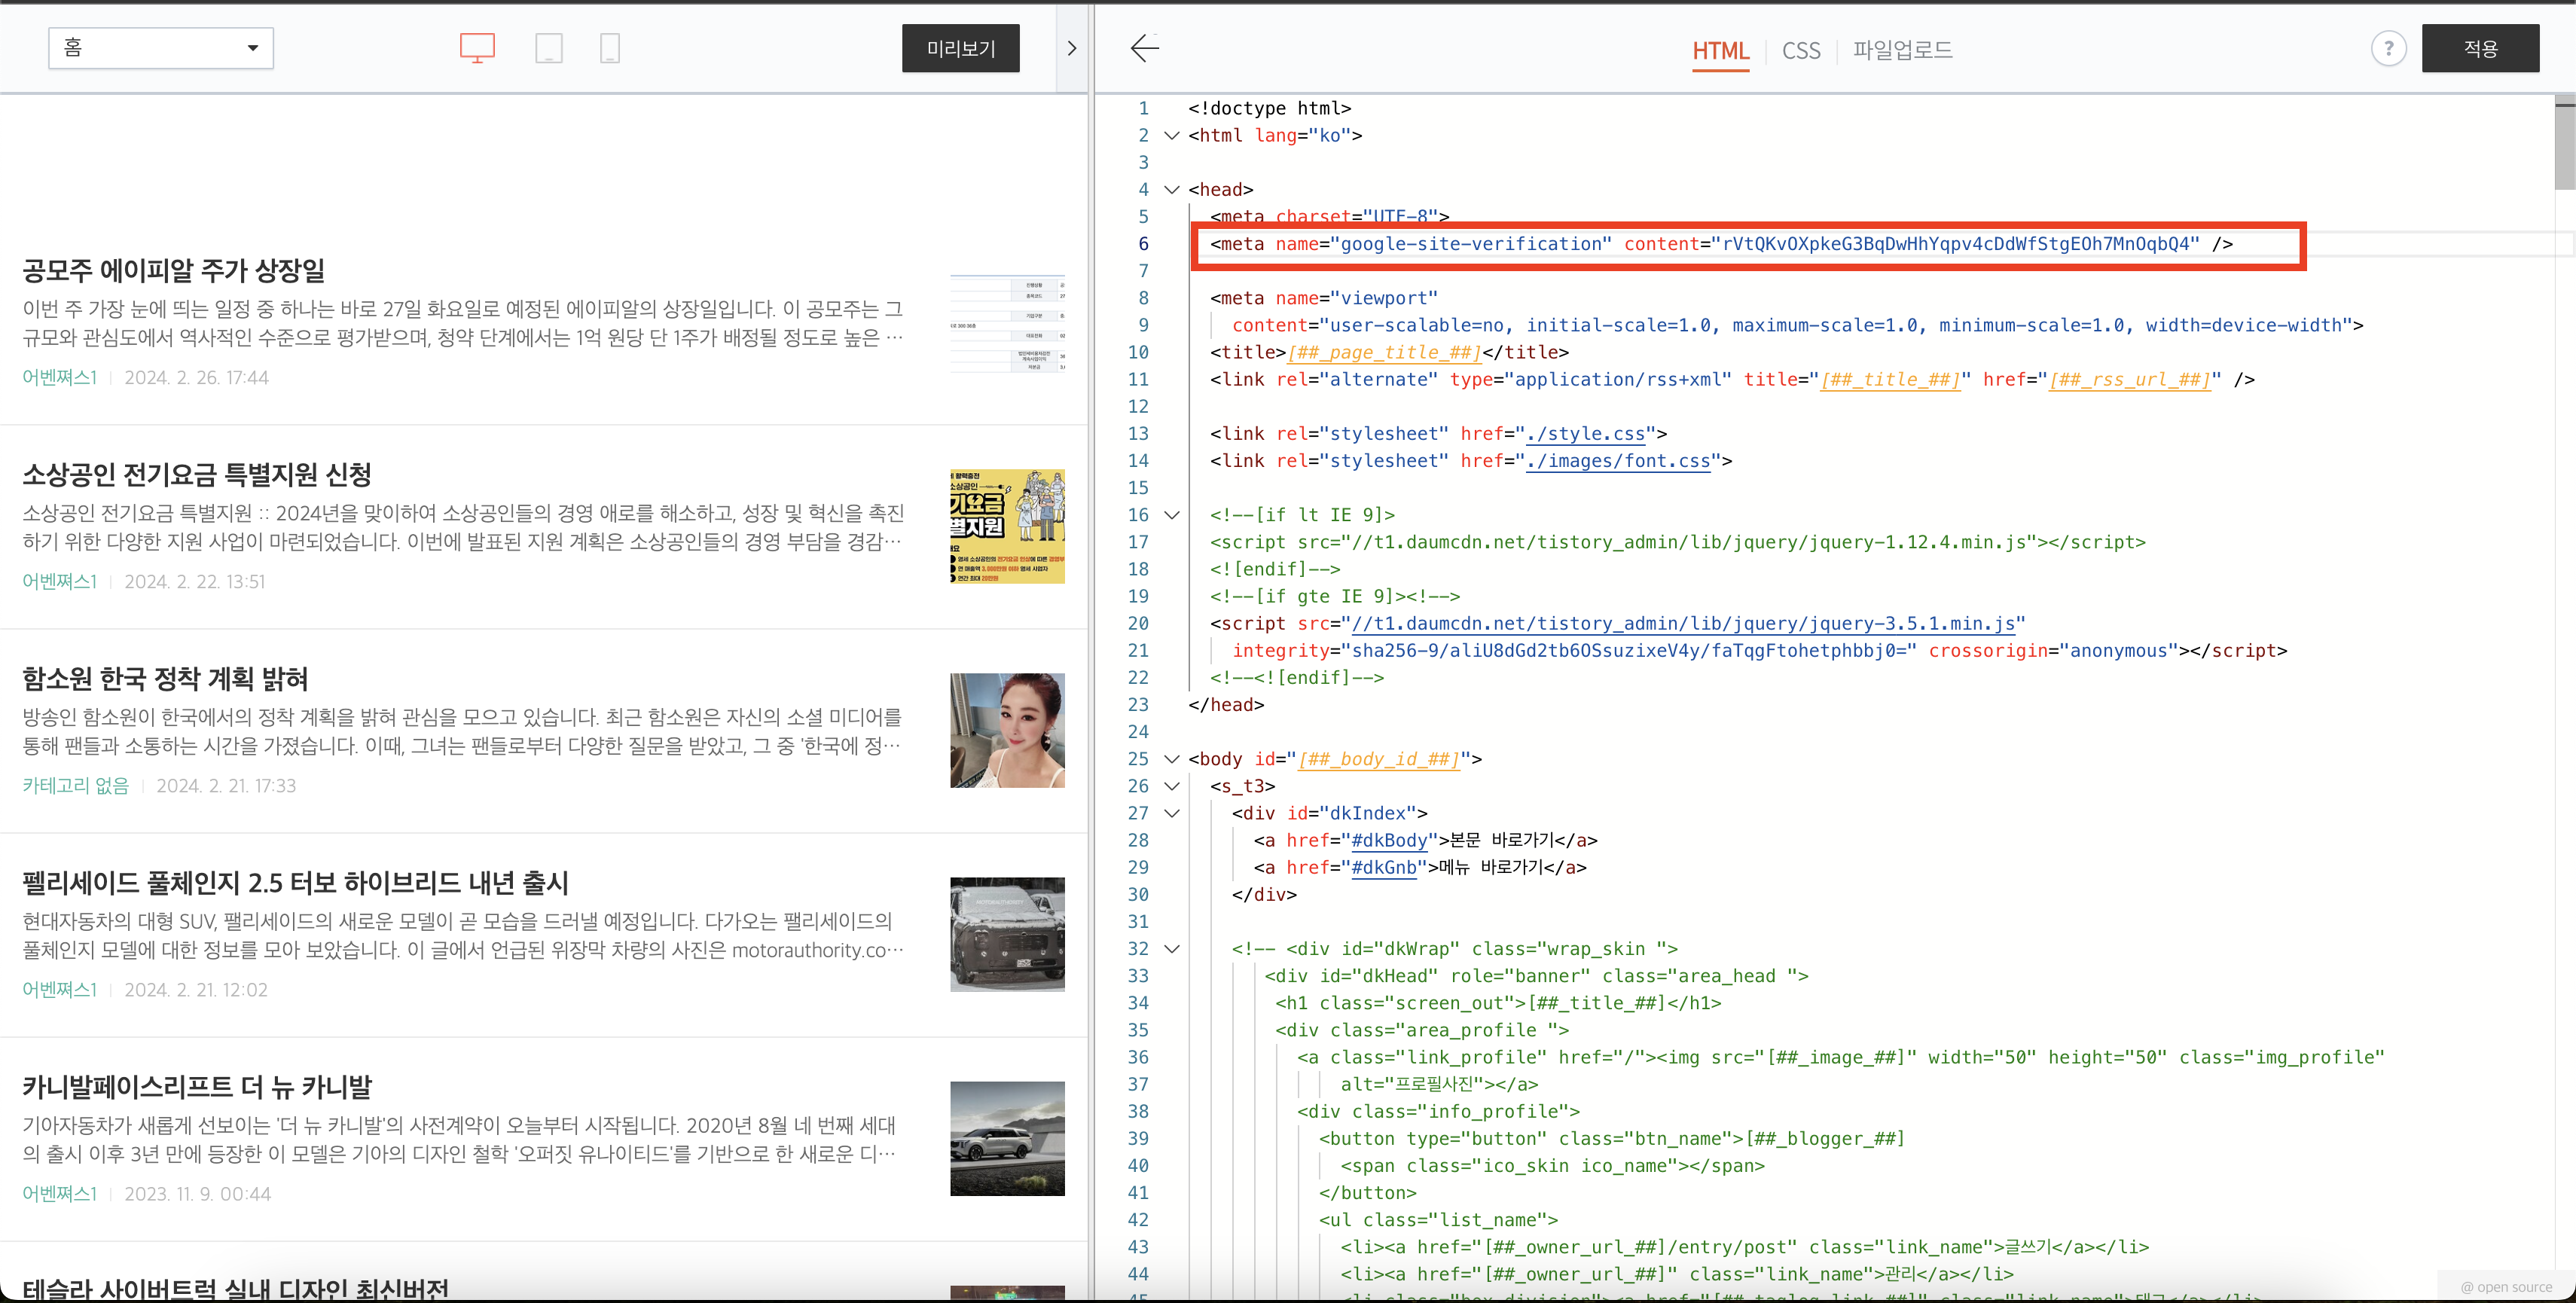This screenshot has width=2576, height=1303.
Task: Switch to tablet preview icon
Action: tap(548, 48)
